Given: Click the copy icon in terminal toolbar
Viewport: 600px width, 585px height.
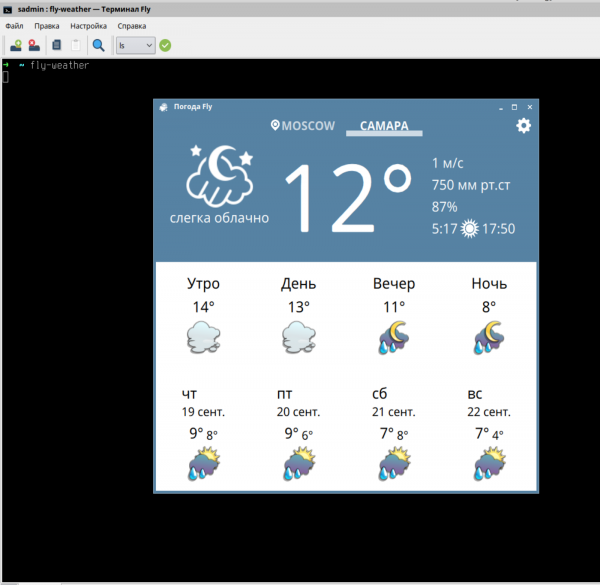Looking at the screenshot, I should tap(57, 45).
